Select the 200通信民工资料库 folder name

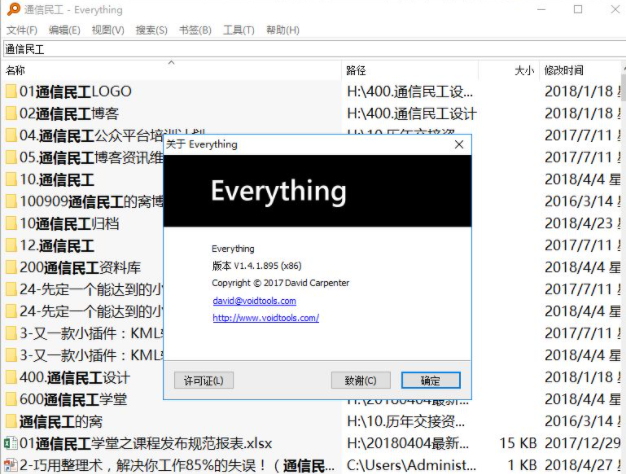80,267
